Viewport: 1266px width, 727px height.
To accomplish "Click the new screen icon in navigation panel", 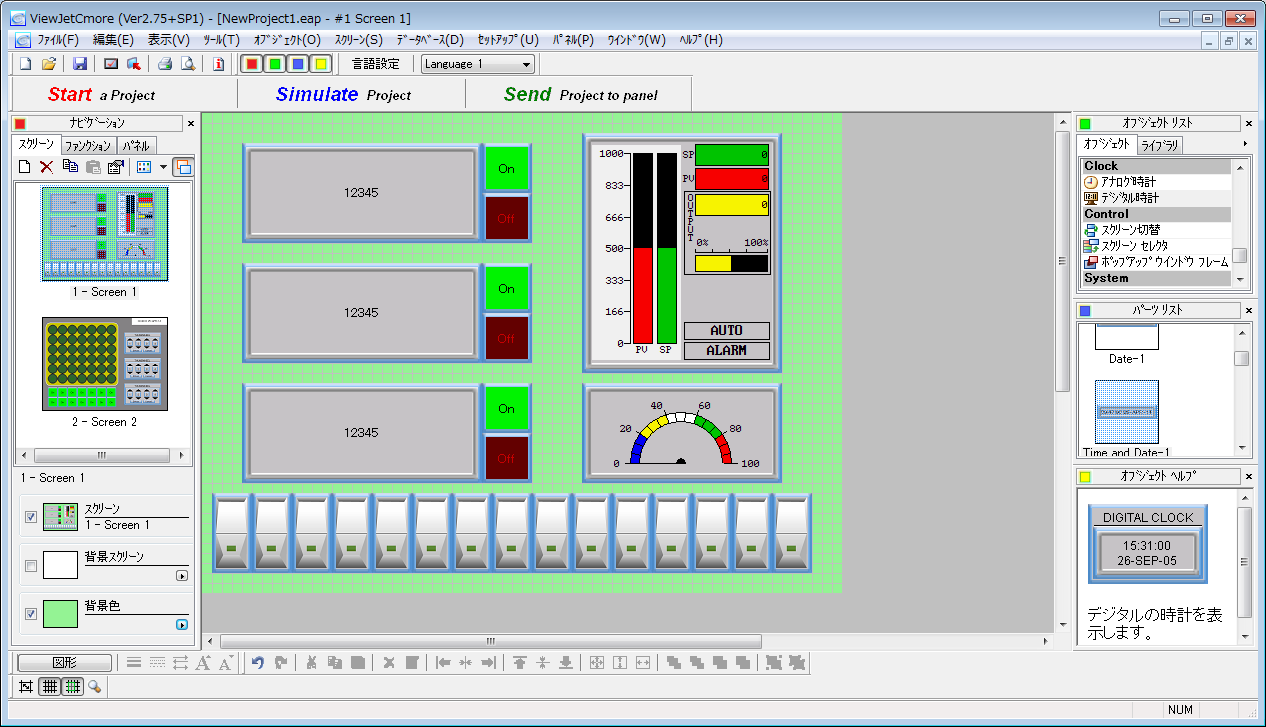I will pos(26,167).
